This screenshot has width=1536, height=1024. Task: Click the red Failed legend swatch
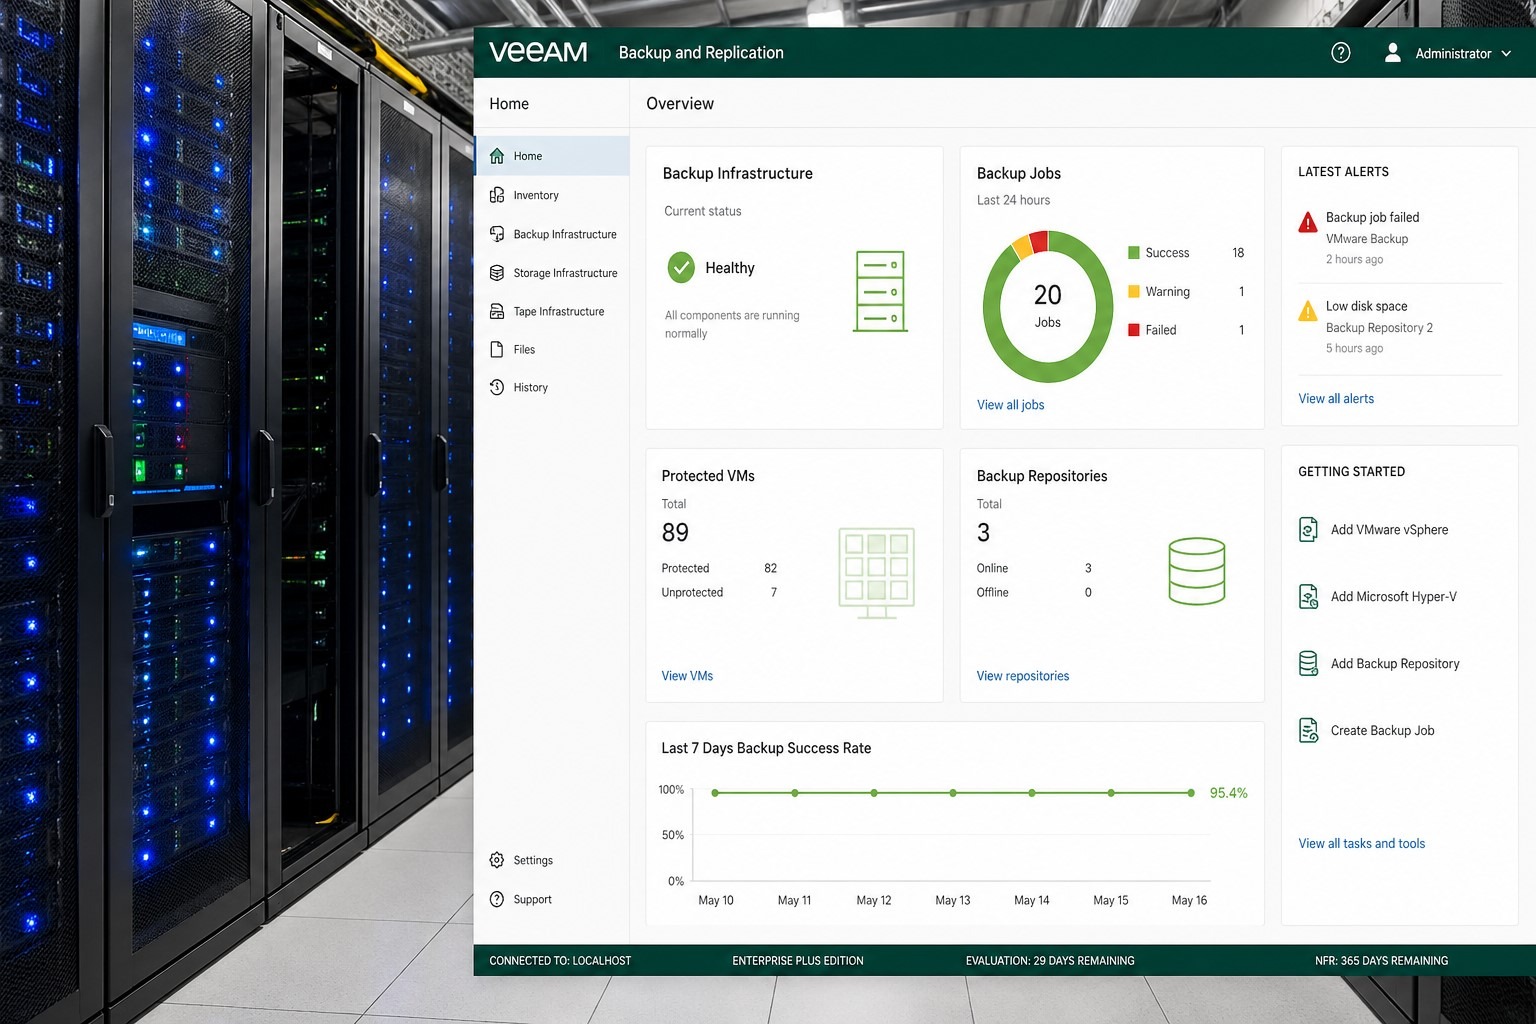(1134, 330)
